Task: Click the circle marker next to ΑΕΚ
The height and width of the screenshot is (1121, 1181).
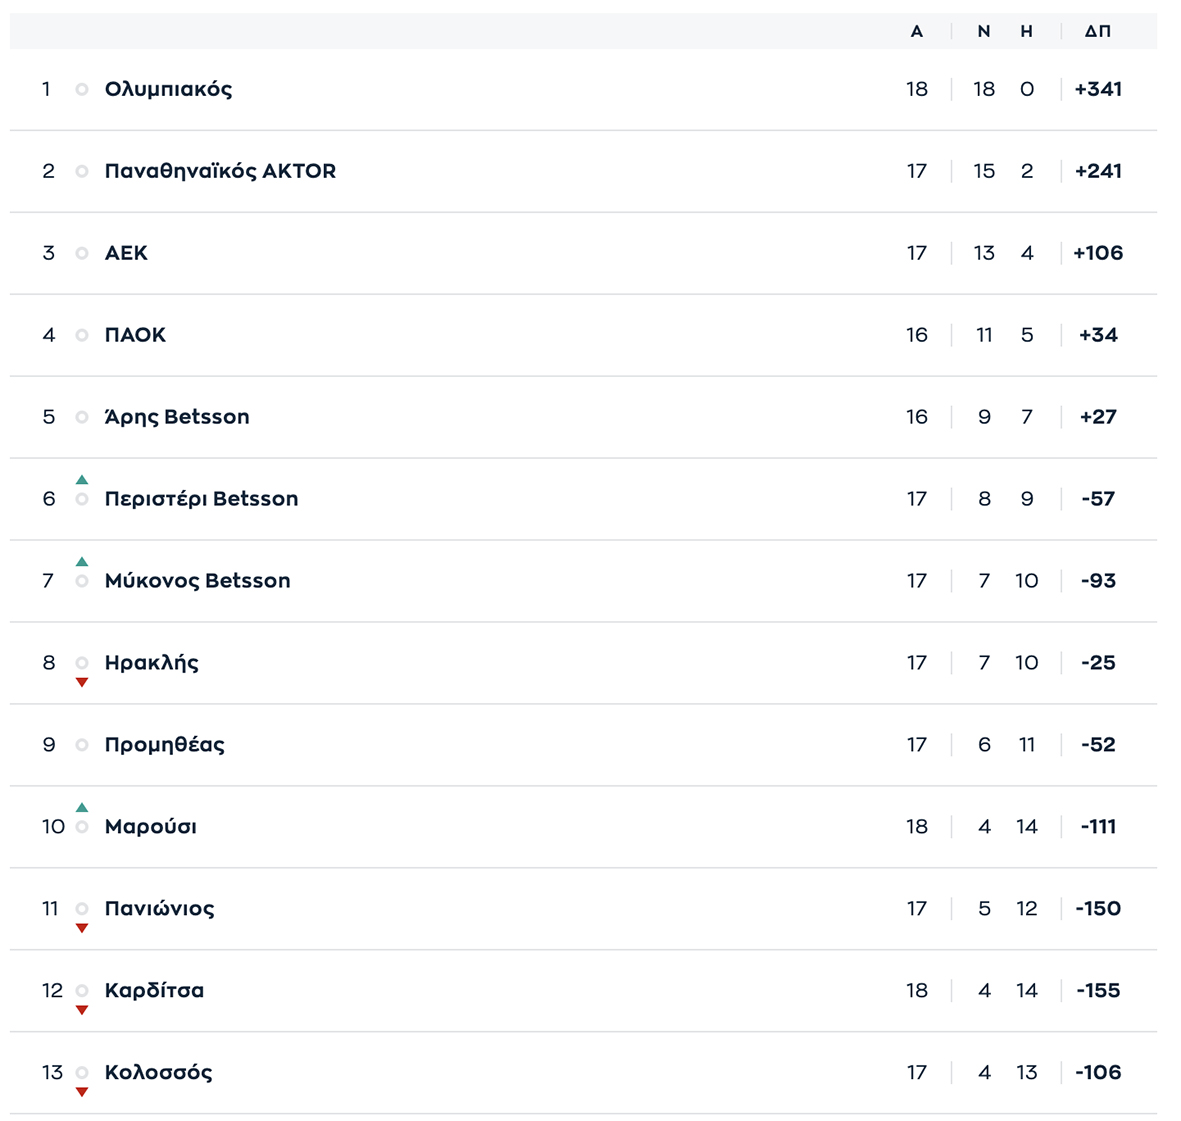Action: tap(82, 253)
